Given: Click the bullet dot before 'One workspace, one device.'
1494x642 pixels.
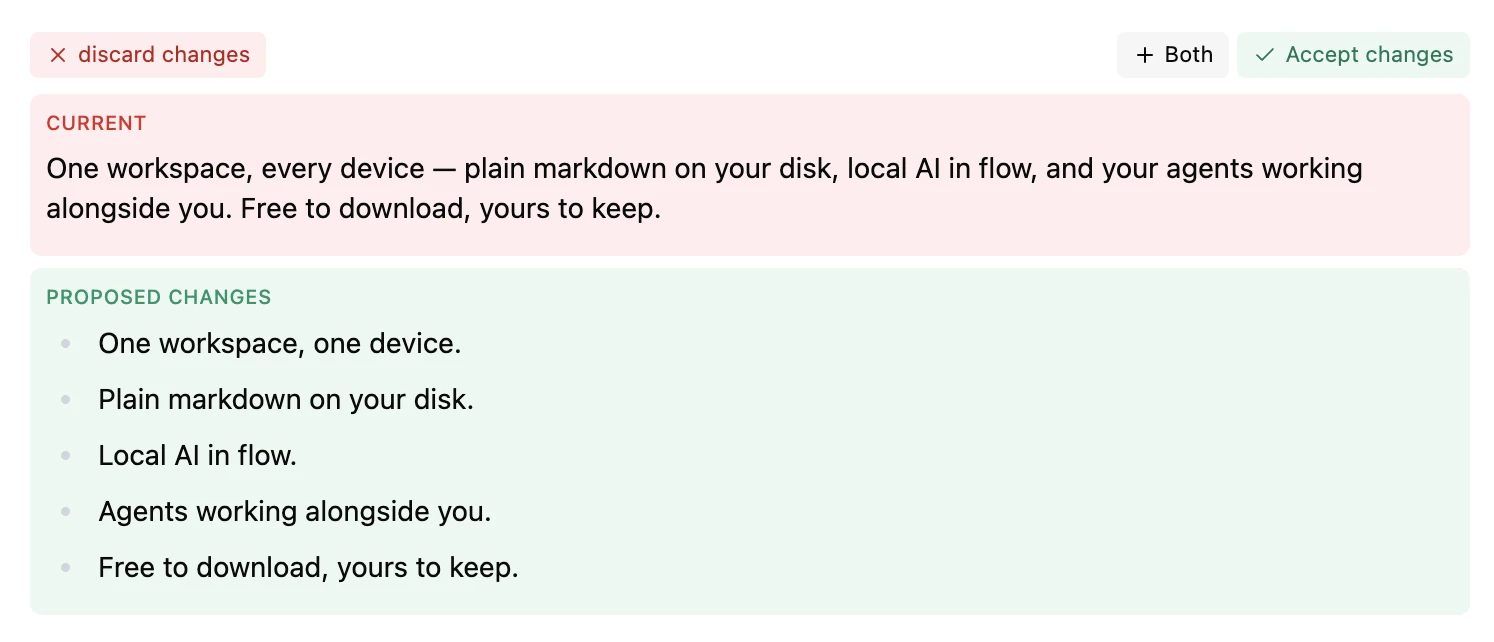Looking at the screenshot, I should 66,344.
